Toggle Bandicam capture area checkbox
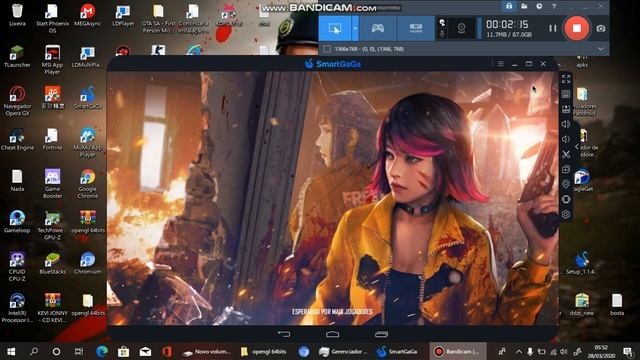640x360 pixels. tap(327, 49)
